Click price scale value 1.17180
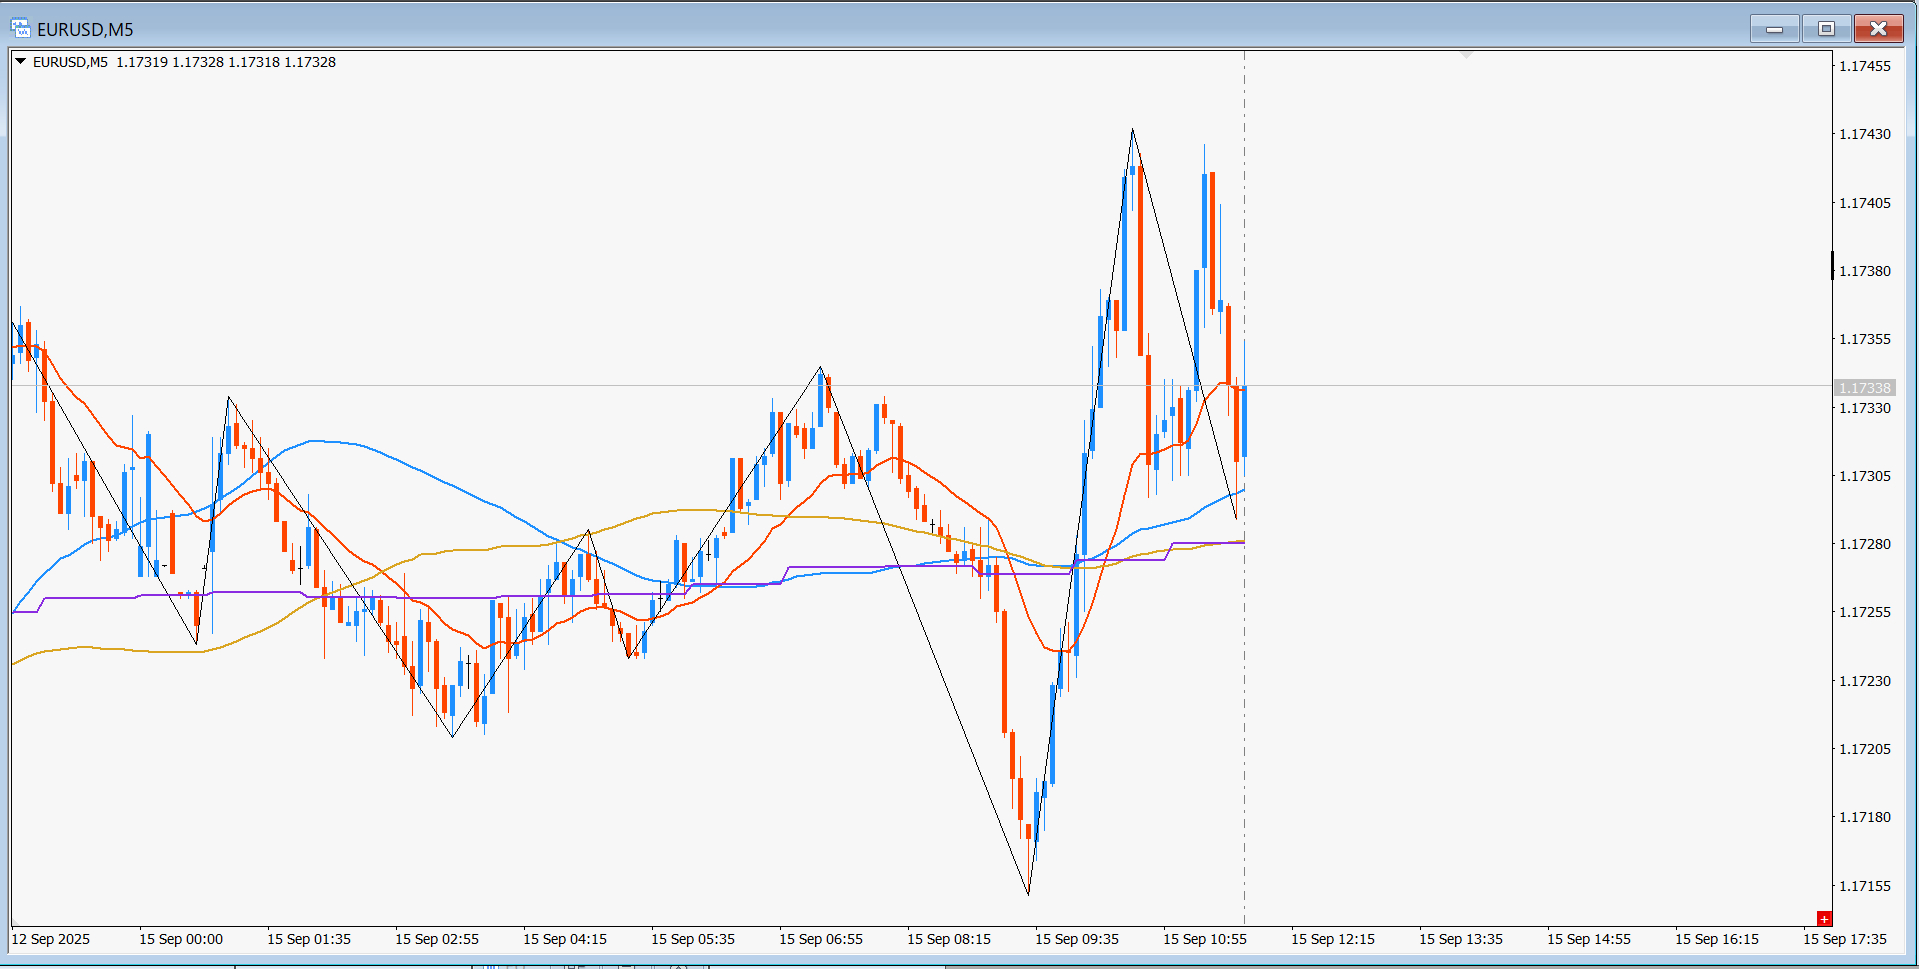The height and width of the screenshot is (969, 1919). pos(1865,817)
